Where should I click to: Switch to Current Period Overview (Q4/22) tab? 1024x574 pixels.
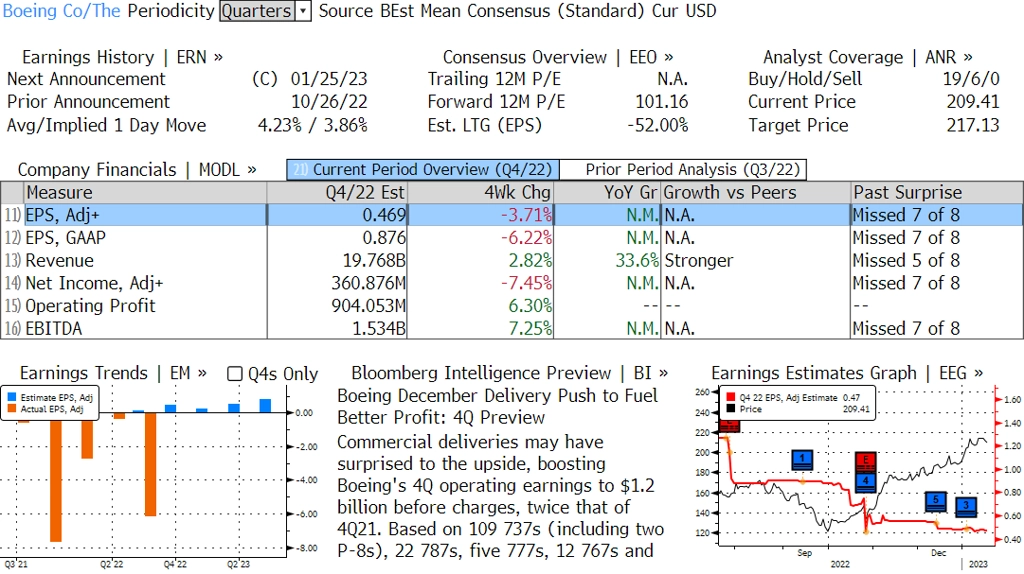423,170
